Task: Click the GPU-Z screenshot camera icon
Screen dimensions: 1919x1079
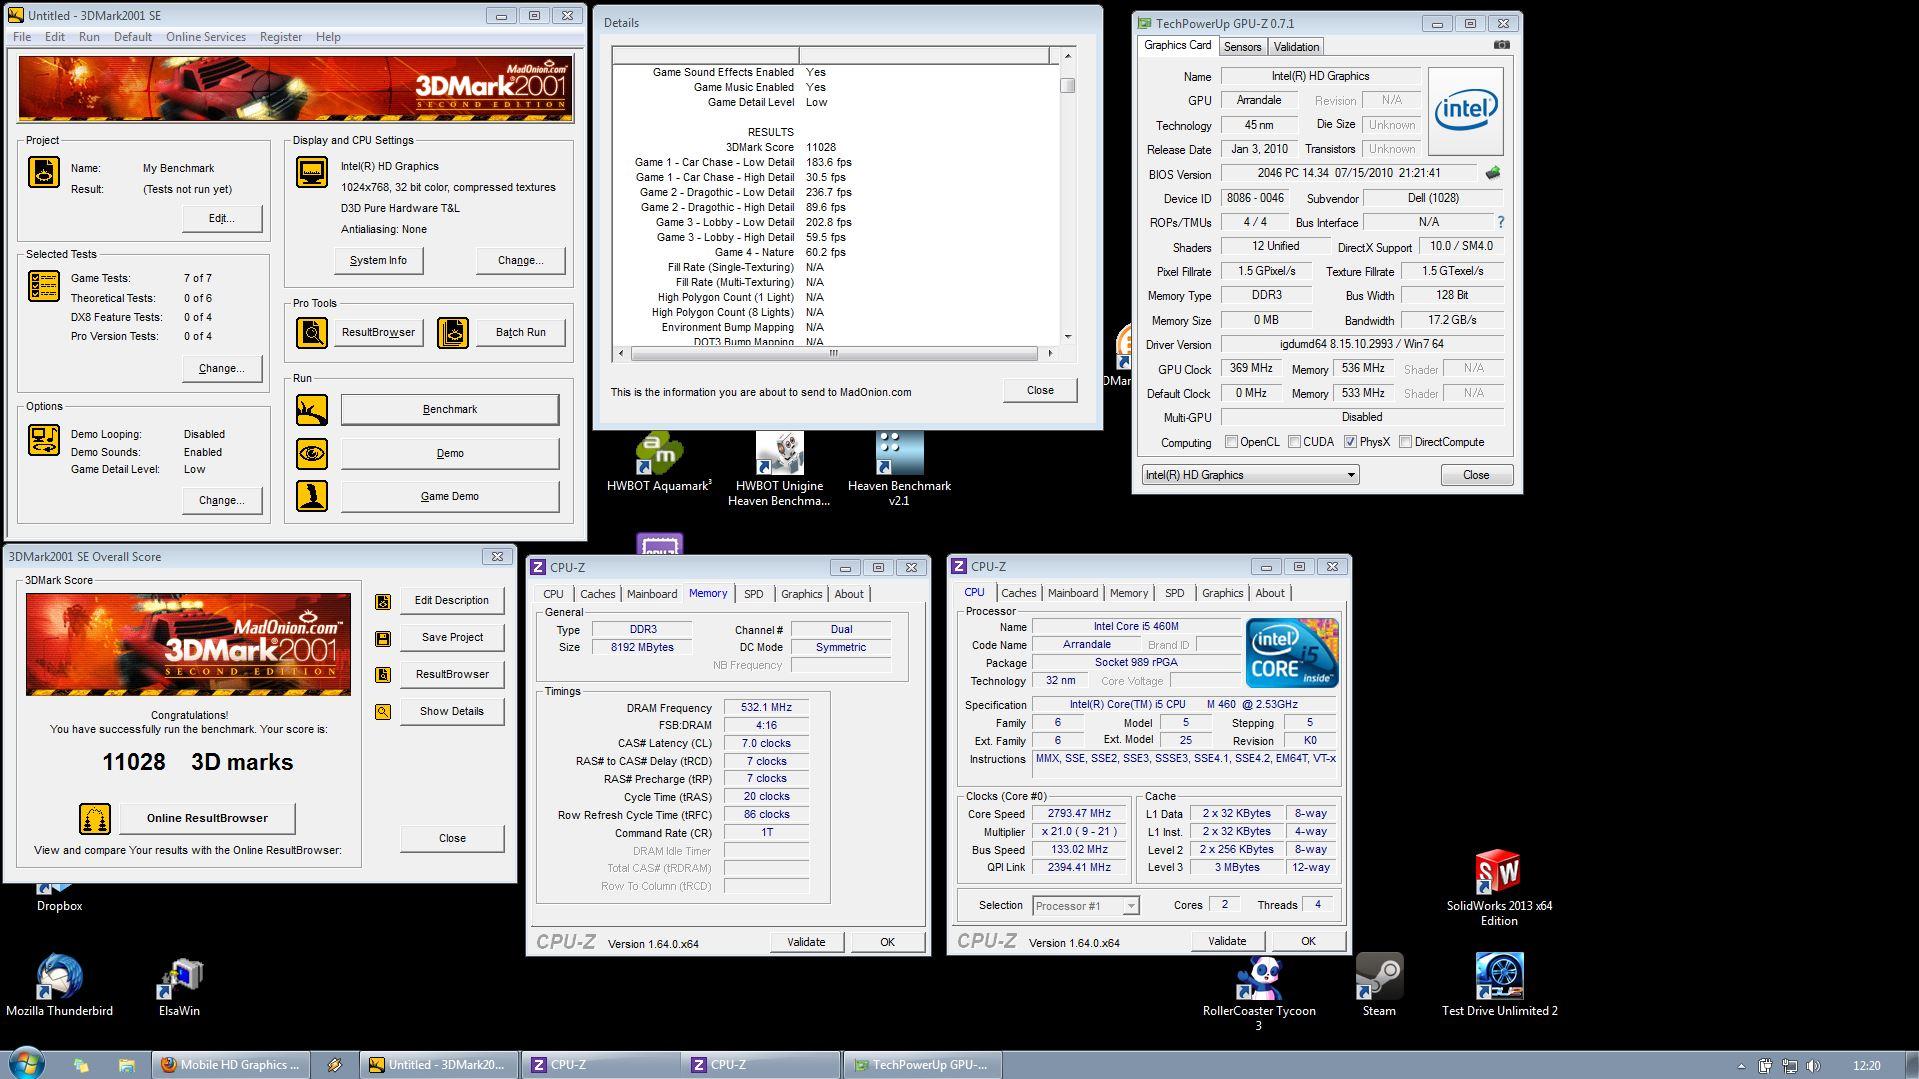Action: [x=1501, y=45]
